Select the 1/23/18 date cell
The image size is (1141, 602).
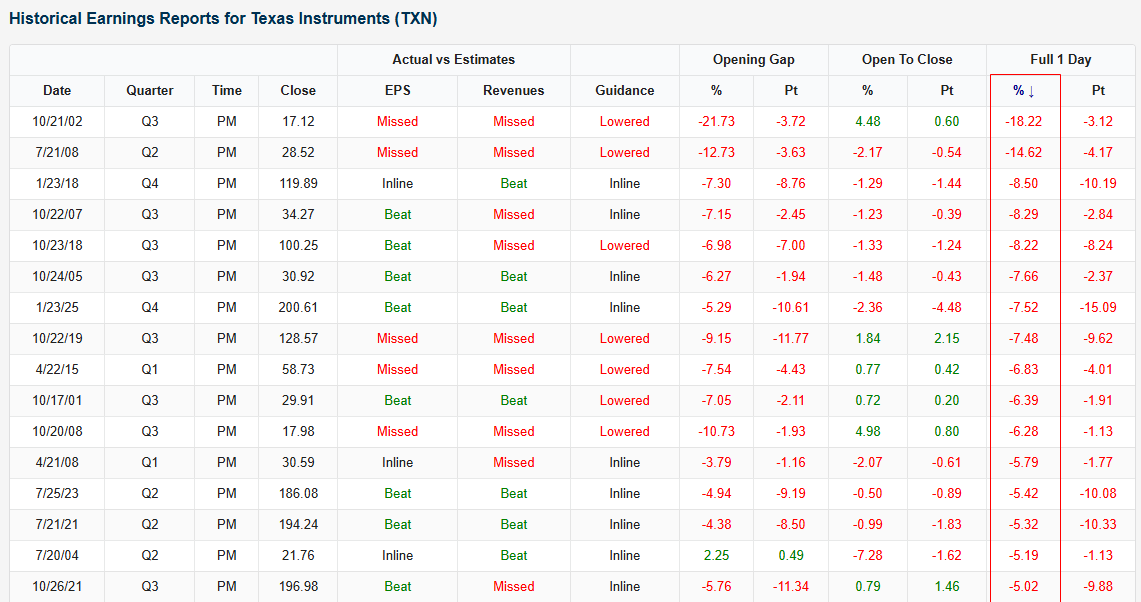(57, 183)
